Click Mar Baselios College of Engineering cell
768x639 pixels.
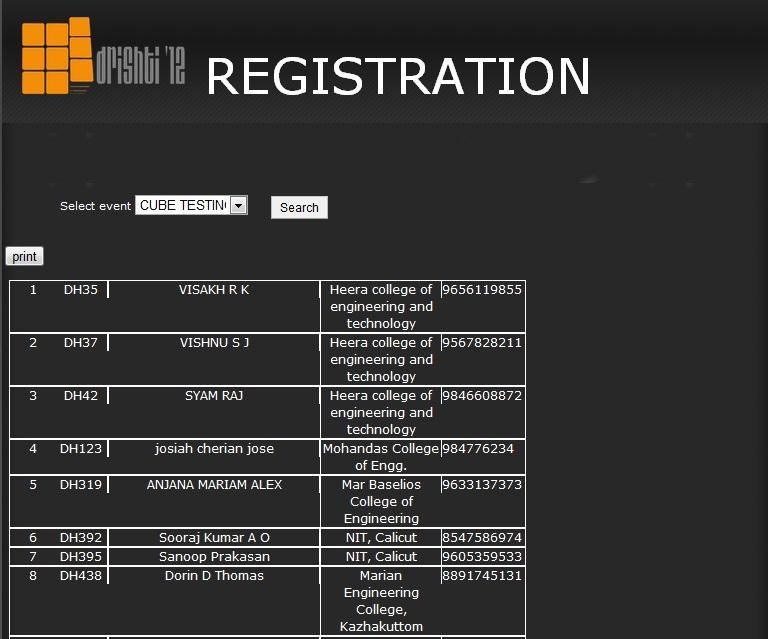(x=381, y=501)
